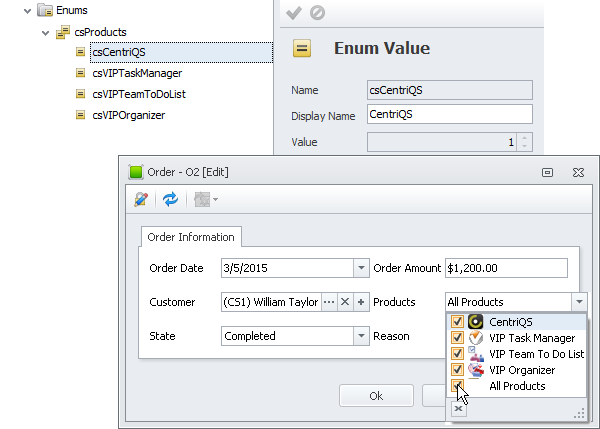Toggle the VIP Team To Do List checkbox
Image resolution: width=600 pixels, height=429 pixels.
pyautogui.click(x=458, y=354)
